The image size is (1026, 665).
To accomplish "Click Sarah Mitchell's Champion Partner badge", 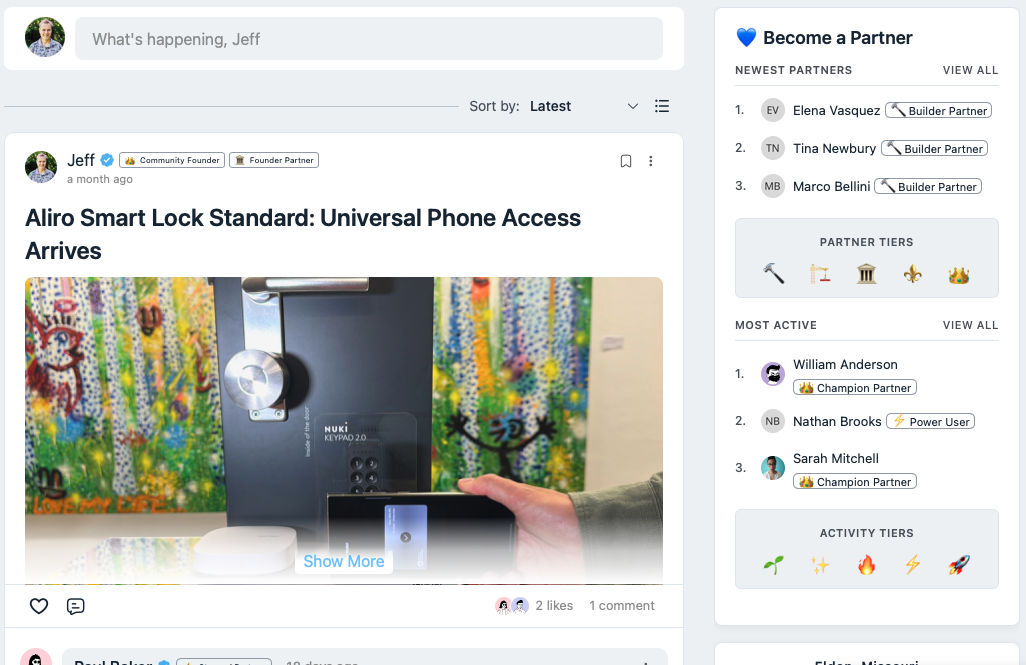I will (855, 482).
